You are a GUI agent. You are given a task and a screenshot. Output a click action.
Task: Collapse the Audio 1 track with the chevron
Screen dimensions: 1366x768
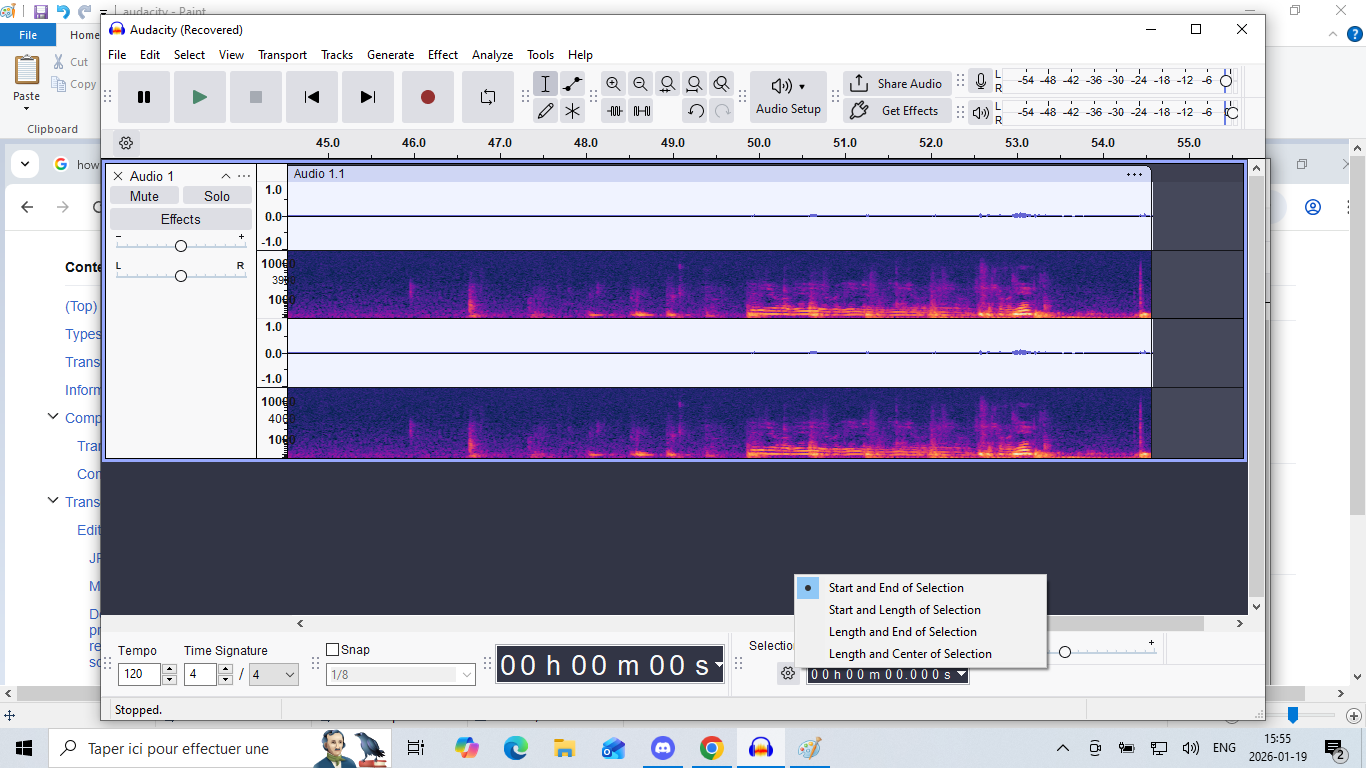pyautogui.click(x=226, y=176)
